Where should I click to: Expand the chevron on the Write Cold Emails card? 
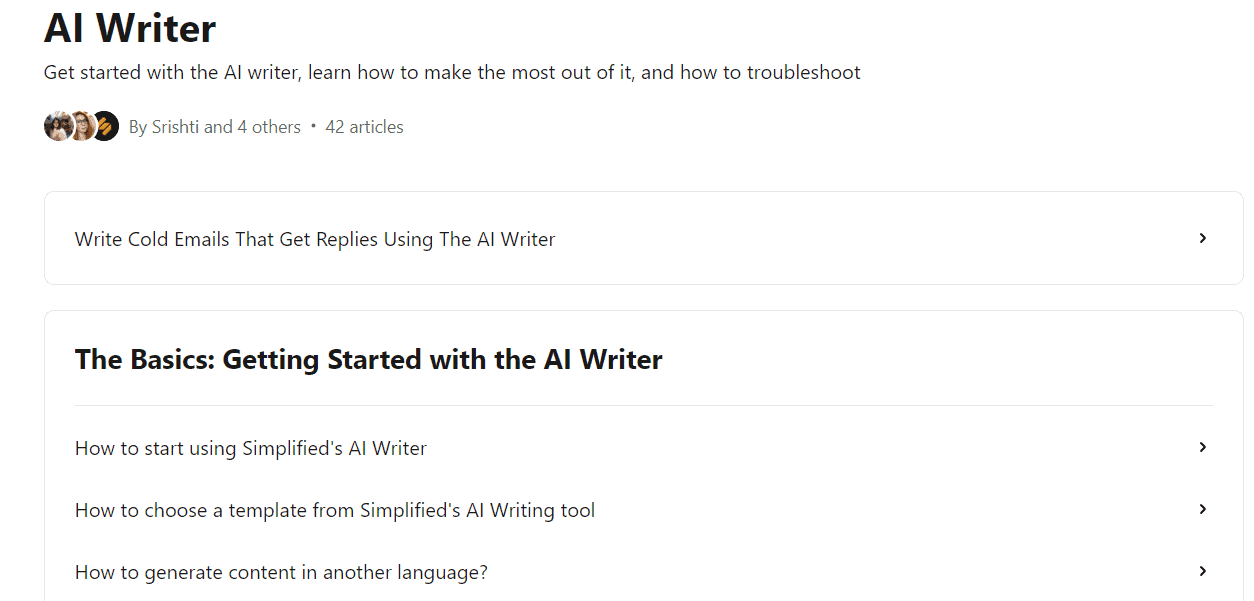click(1202, 238)
